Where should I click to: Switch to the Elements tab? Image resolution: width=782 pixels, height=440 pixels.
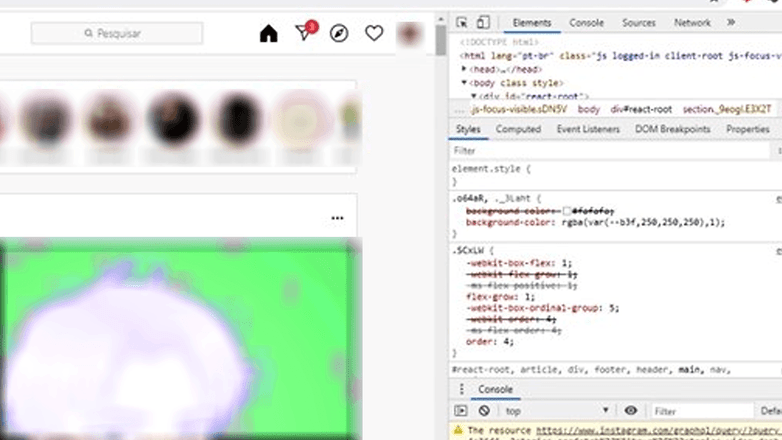tap(532, 23)
